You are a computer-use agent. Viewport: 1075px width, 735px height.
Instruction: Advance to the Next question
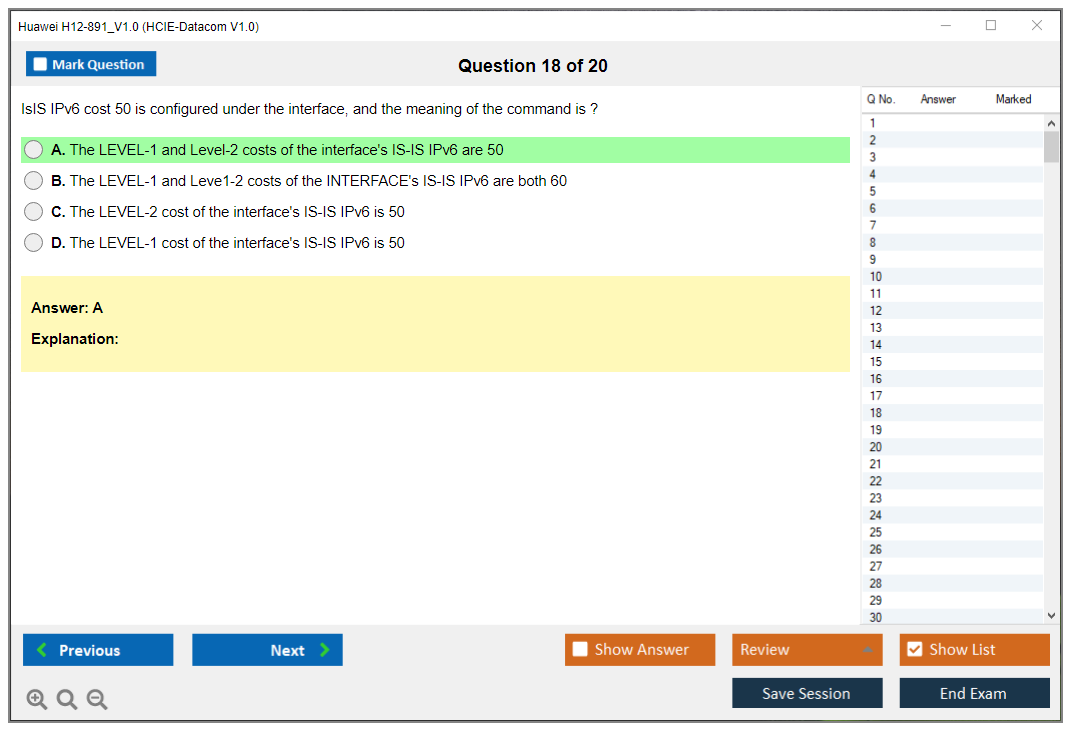coord(267,650)
